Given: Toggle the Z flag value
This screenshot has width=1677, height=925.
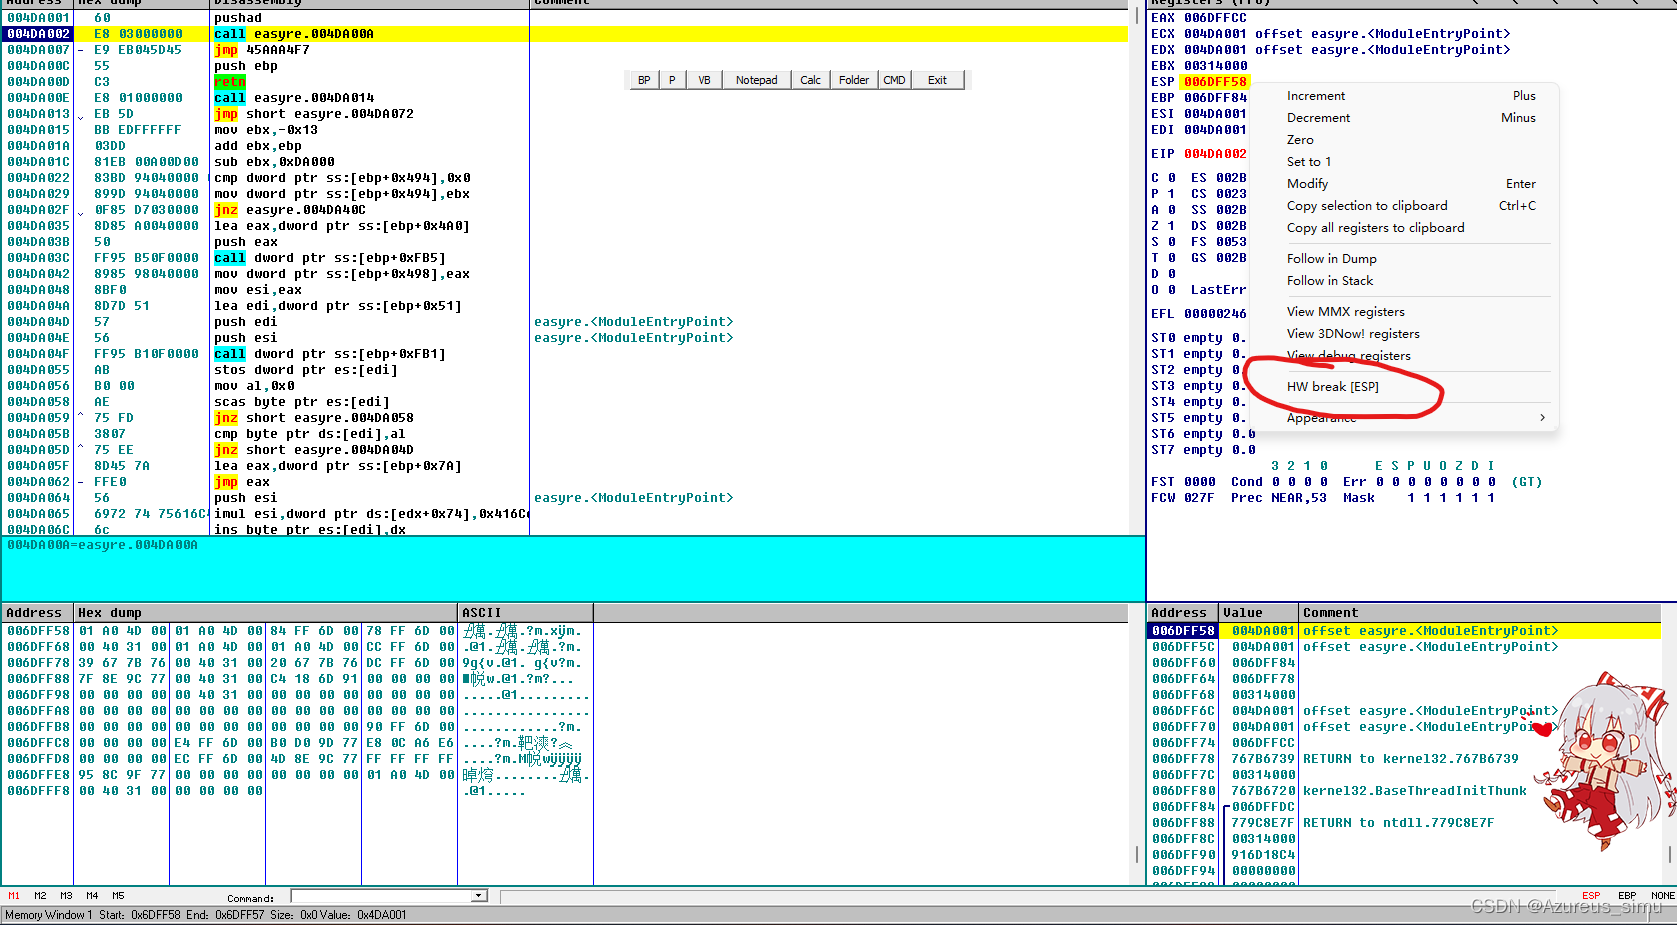Looking at the screenshot, I should tap(1172, 226).
